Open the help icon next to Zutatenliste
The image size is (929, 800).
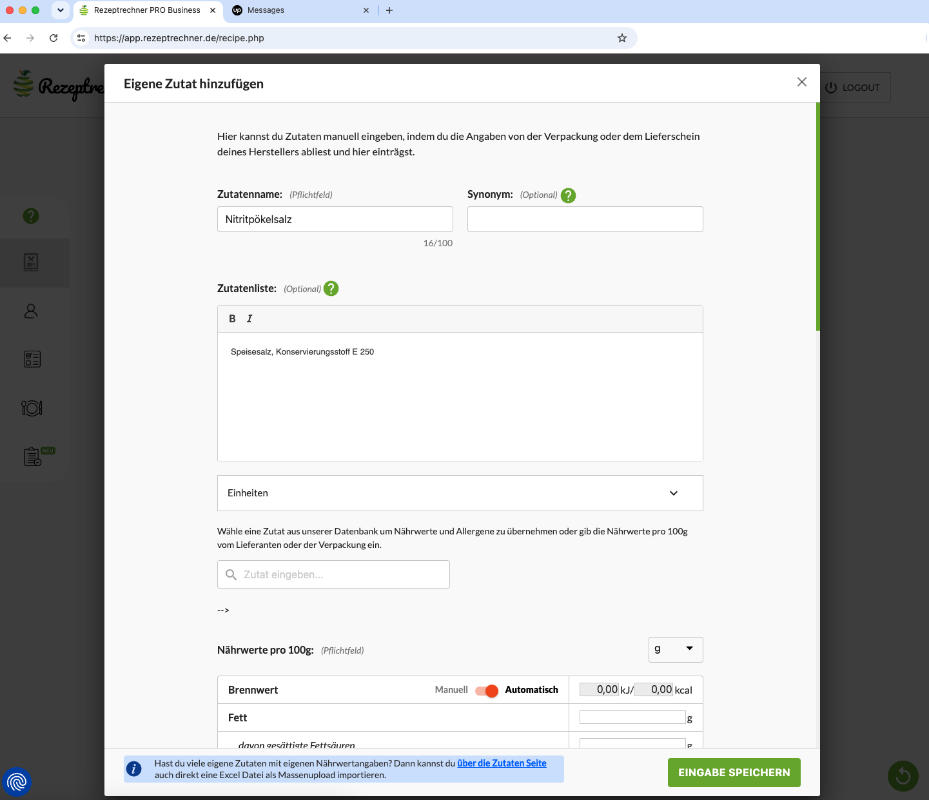[x=331, y=289]
